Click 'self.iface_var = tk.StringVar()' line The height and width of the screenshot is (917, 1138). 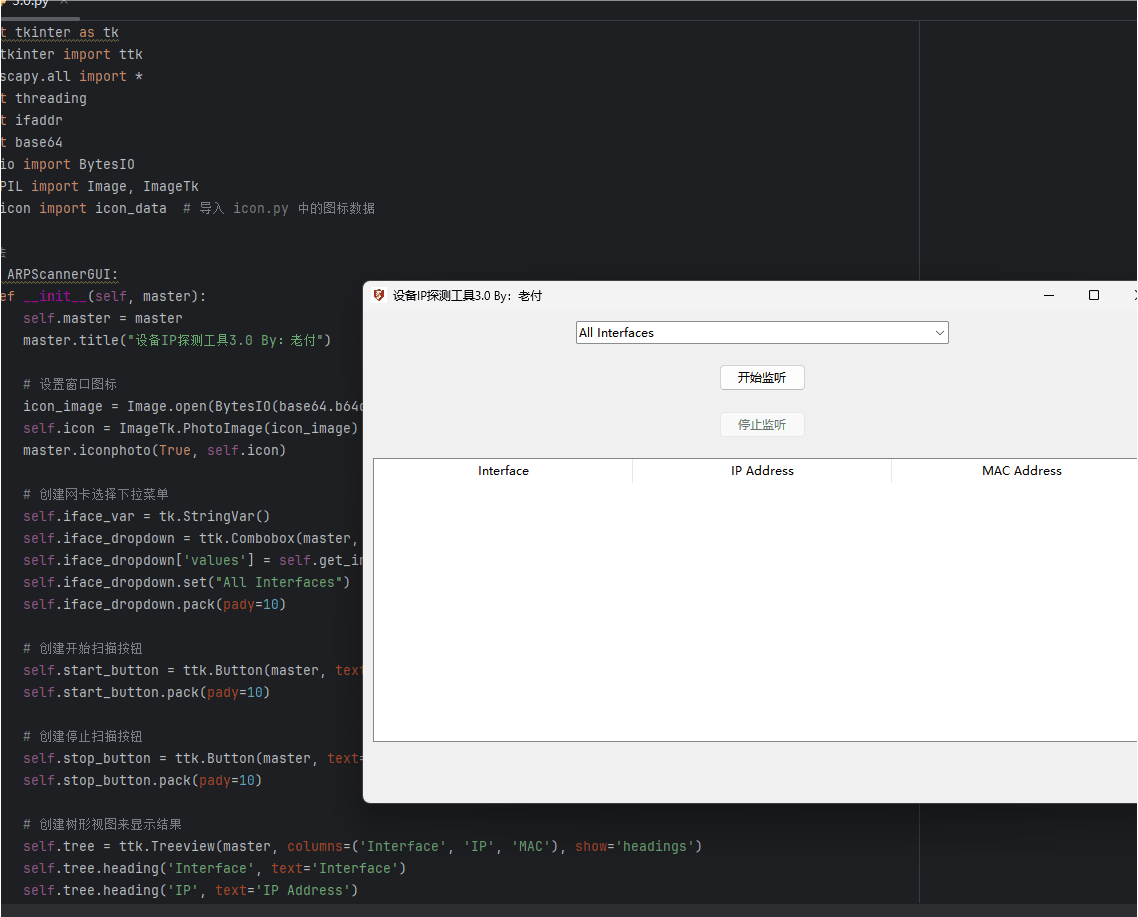click(146, 516)
